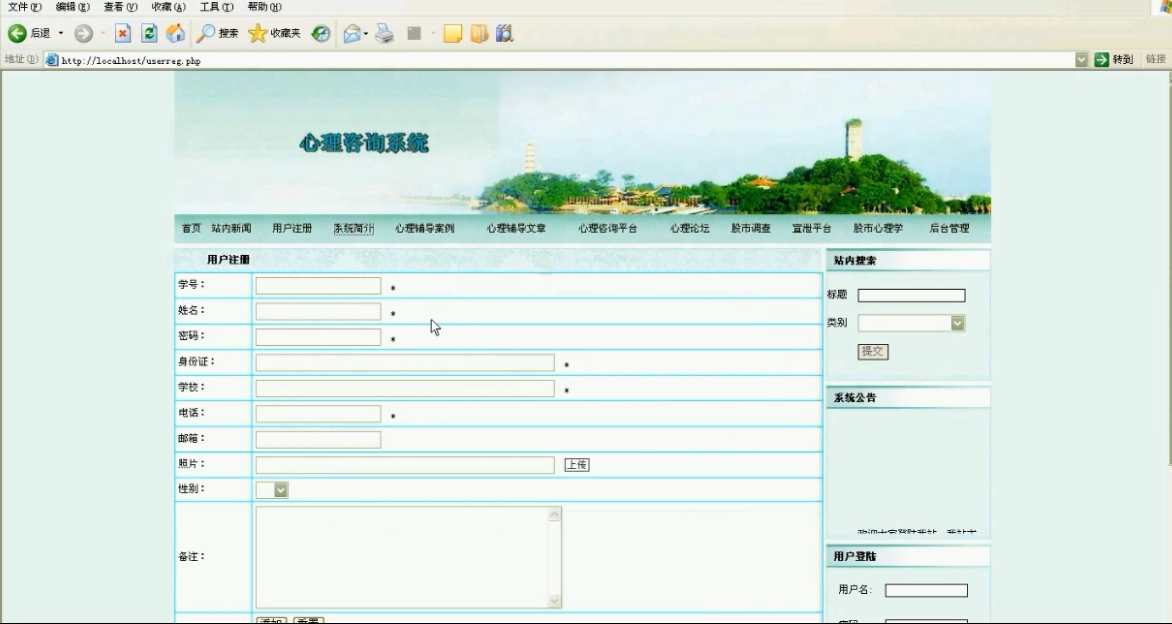Screen dimensions: 1172x624
Task: Click the Forward arrow icon
Action: pos(84,33)
